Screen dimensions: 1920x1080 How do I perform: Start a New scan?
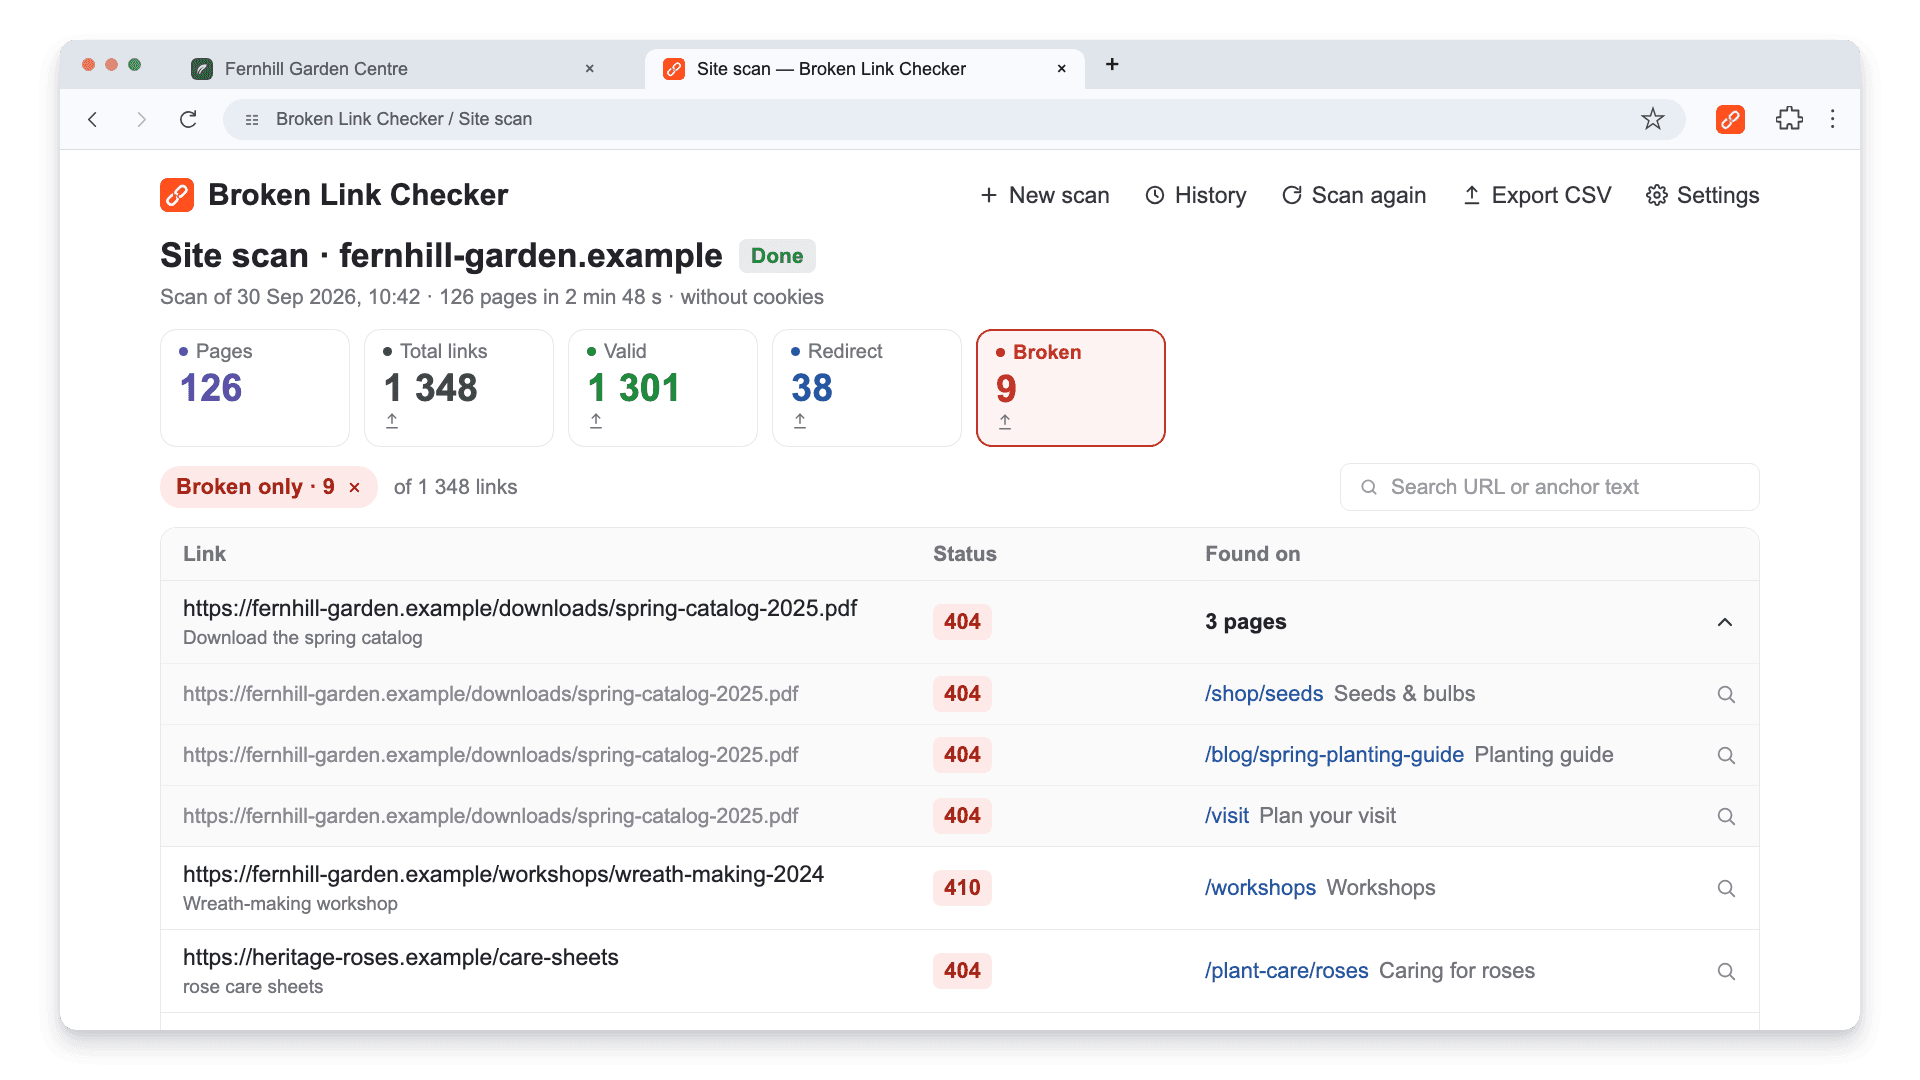click(x=1045, y=195)
